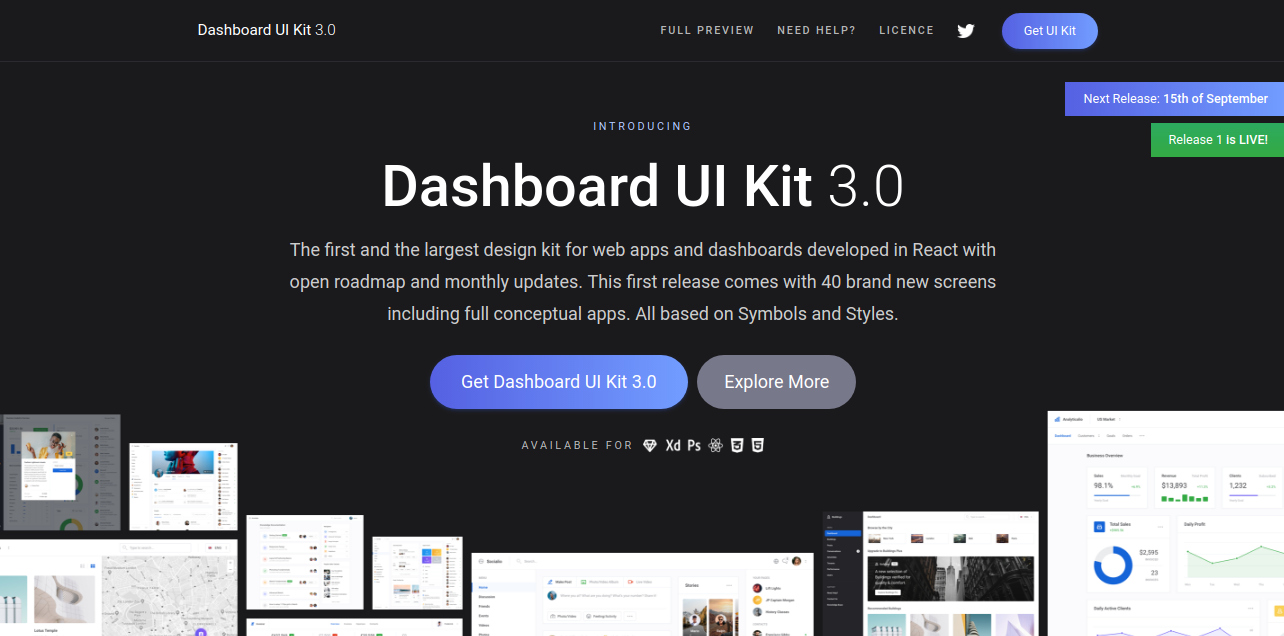Select the Adobe Xd icon
This screenshot has width=1284, height=636.
[x=673, y=445]
